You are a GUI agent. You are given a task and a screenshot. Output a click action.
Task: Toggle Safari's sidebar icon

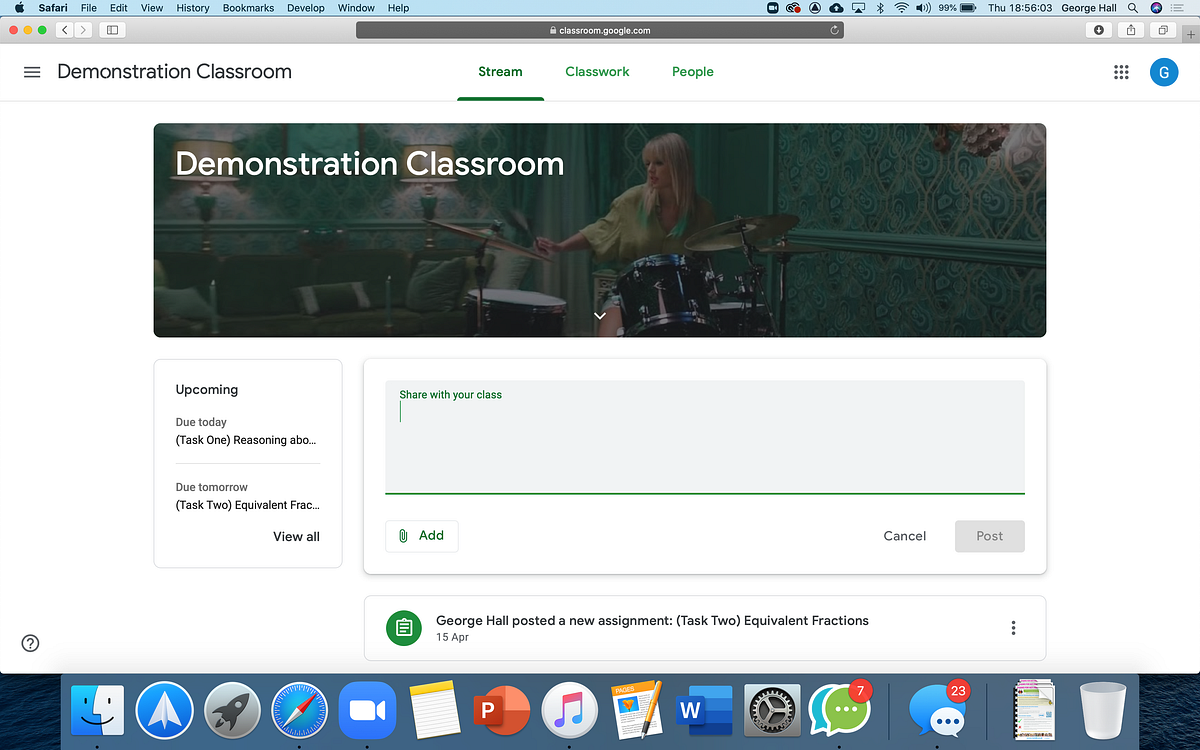point(111,29)
